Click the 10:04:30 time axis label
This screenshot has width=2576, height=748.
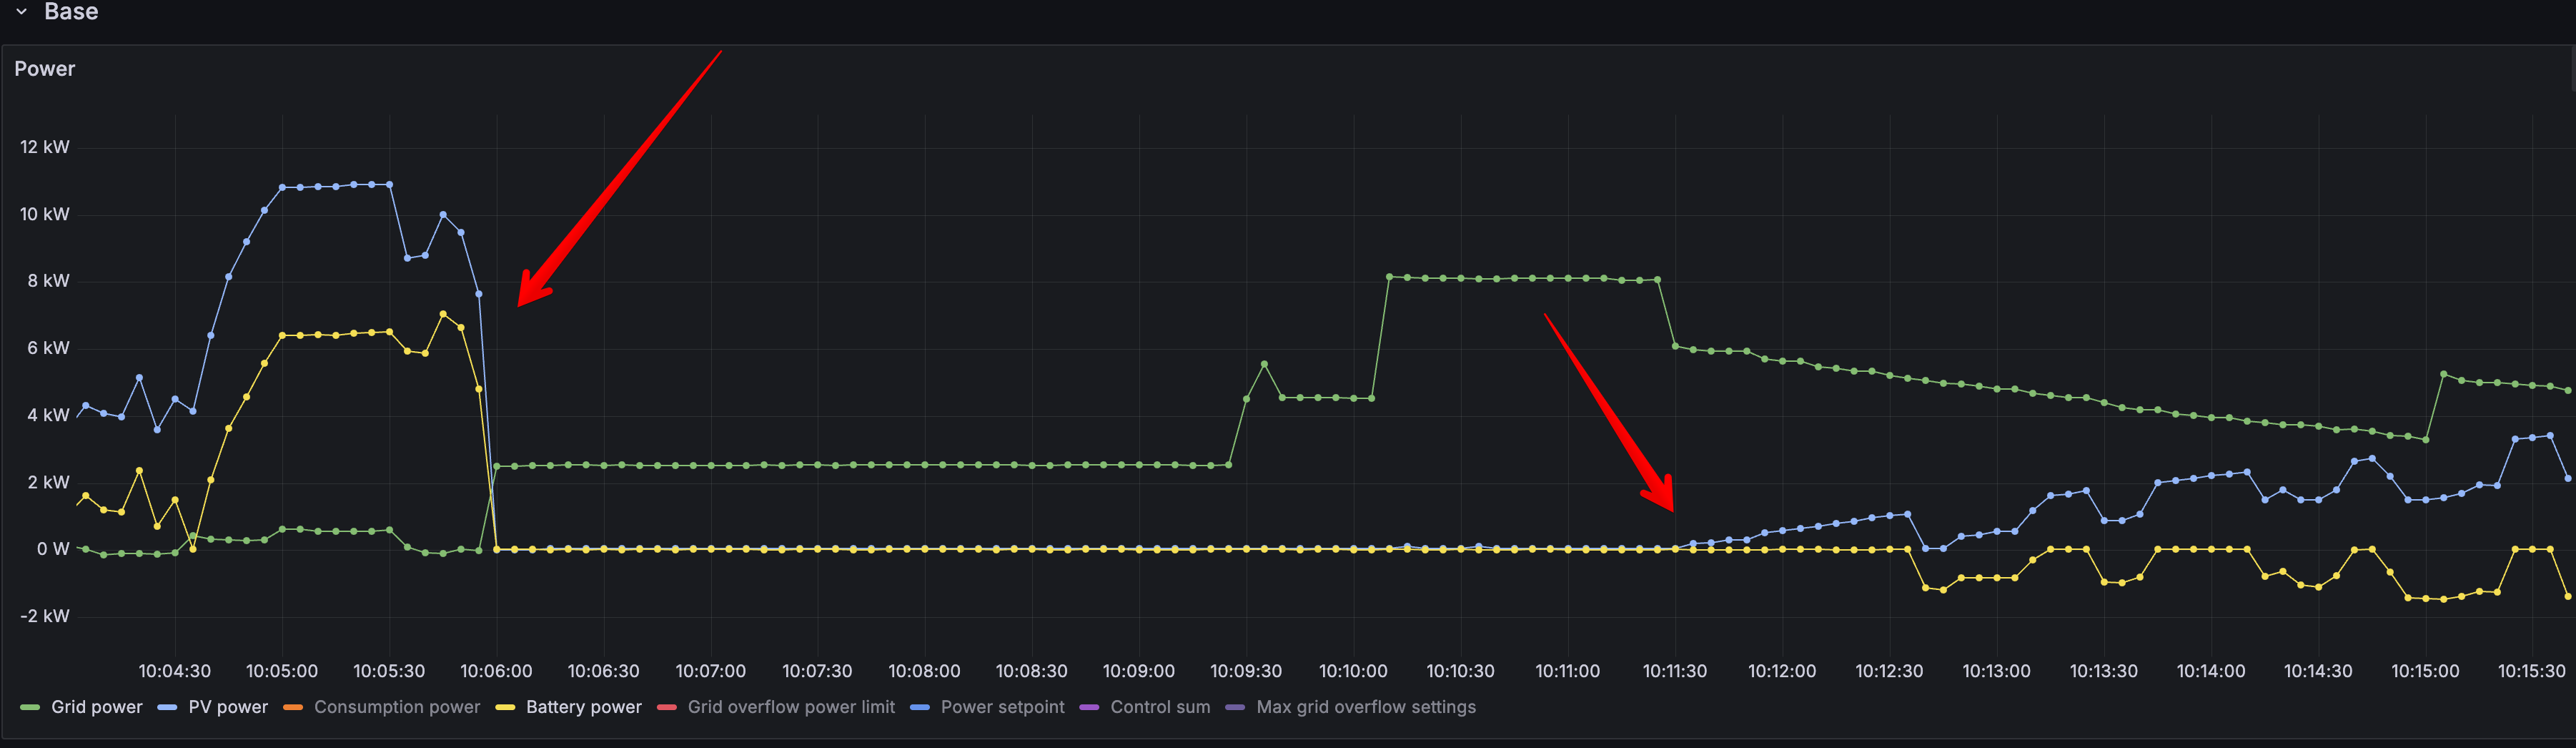coord(175,671)
